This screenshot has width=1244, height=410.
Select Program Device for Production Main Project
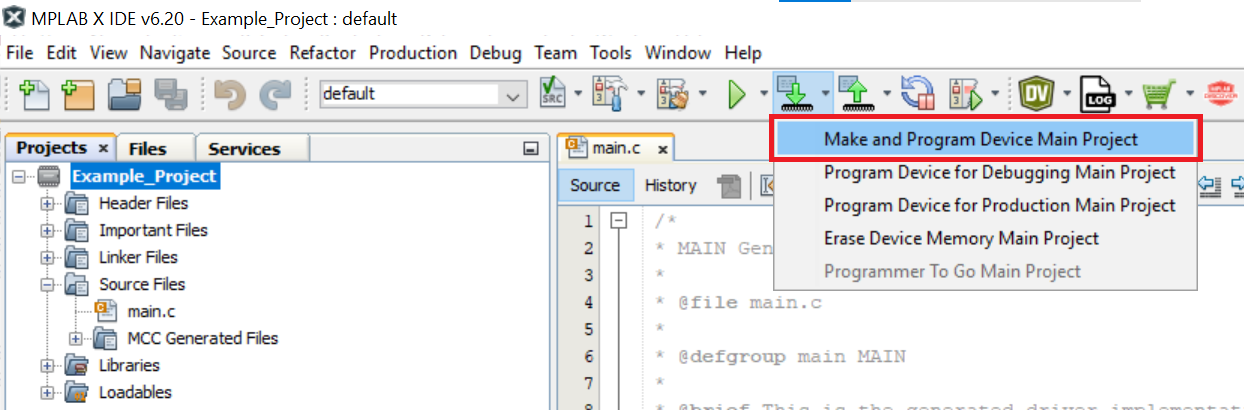[985, 205]
